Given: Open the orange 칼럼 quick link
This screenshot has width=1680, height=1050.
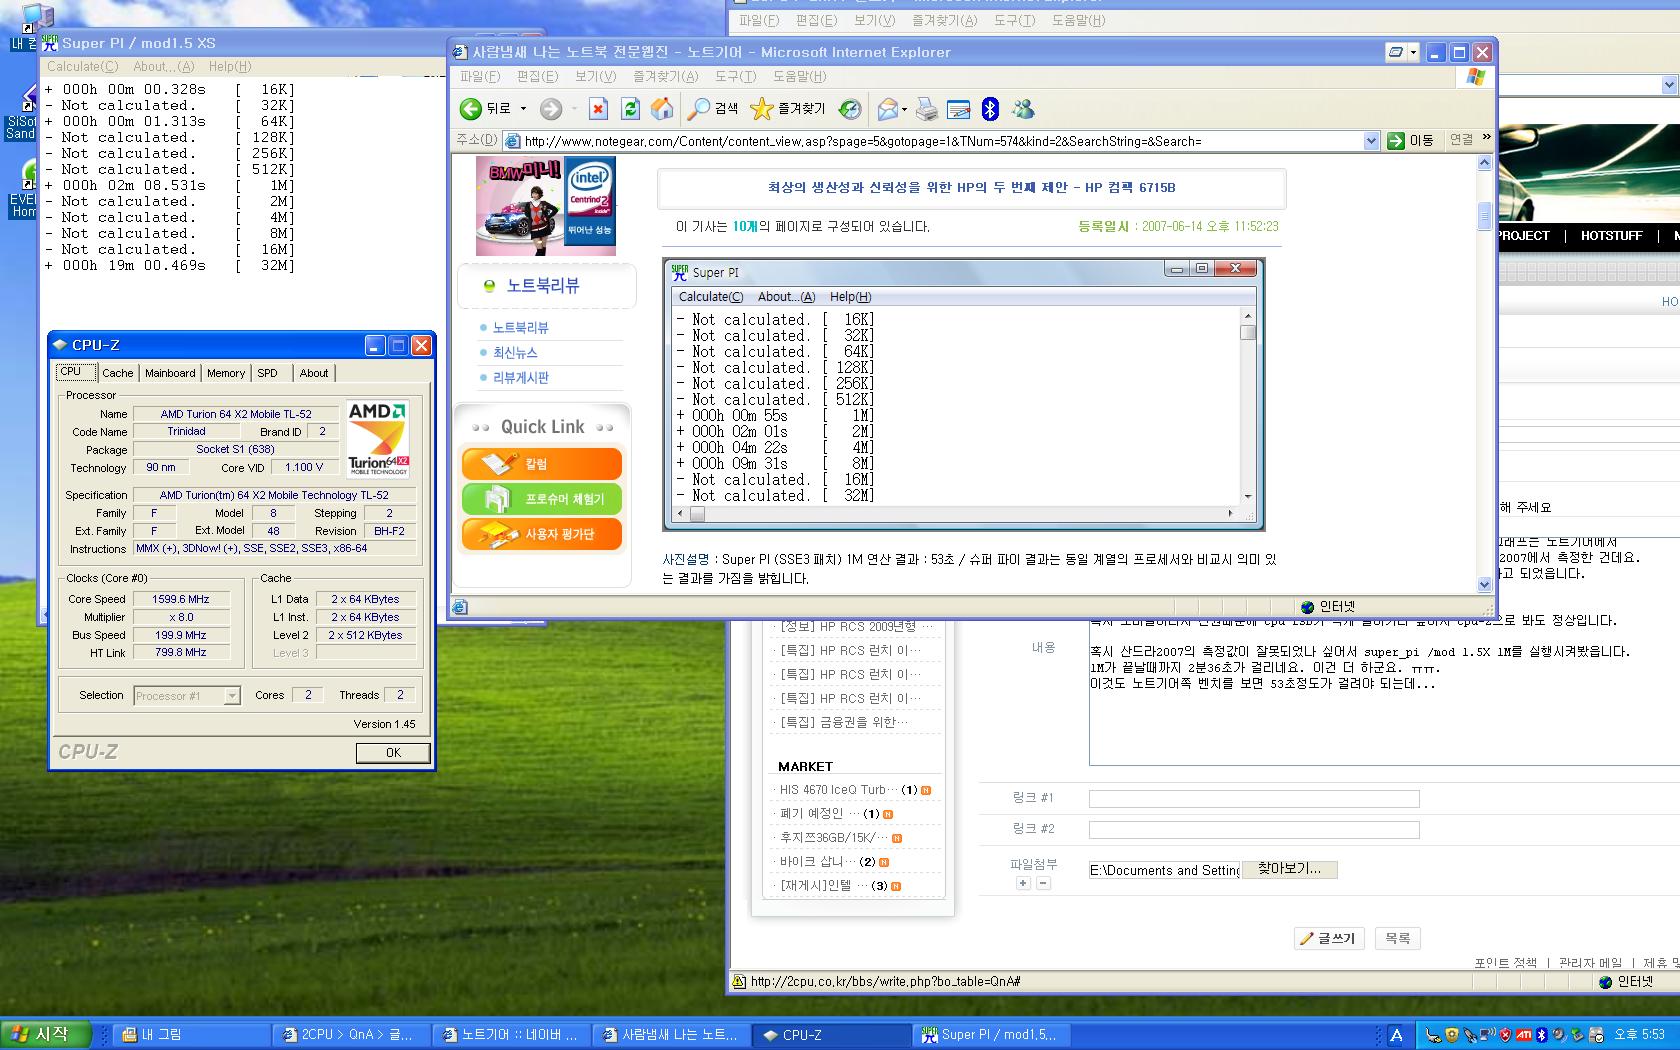Looking at the screenshot, I should coord(541,464).
